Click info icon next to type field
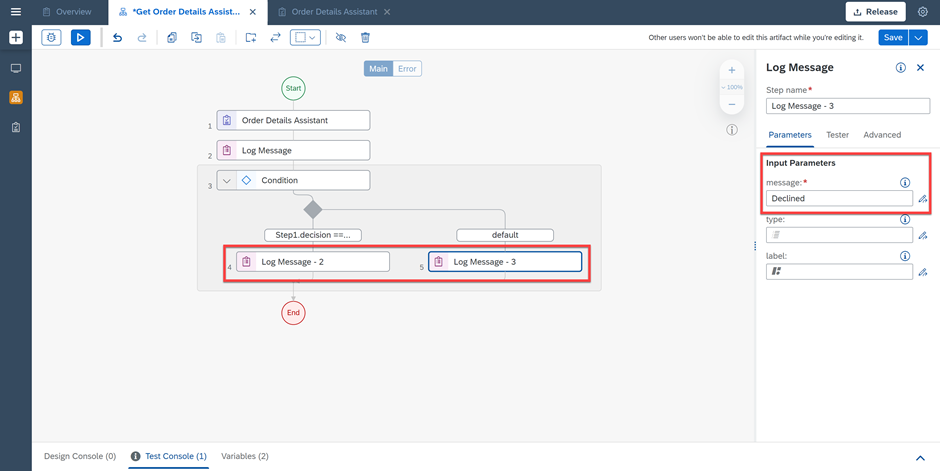940x471 pixels. point(905,219)
